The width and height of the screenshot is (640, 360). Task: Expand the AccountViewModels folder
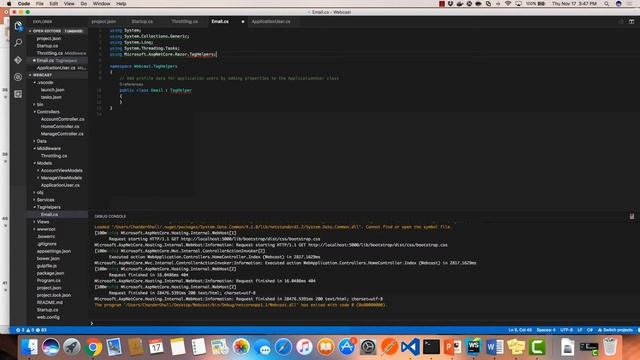(61, 171)
